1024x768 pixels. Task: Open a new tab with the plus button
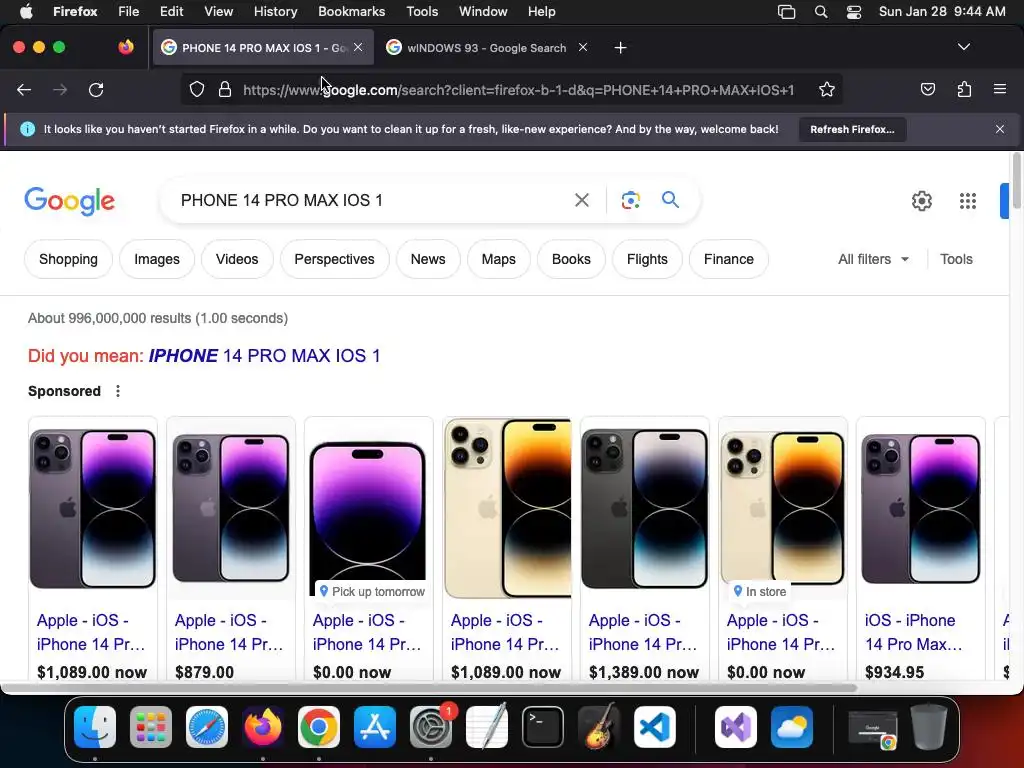pos(620,48)
